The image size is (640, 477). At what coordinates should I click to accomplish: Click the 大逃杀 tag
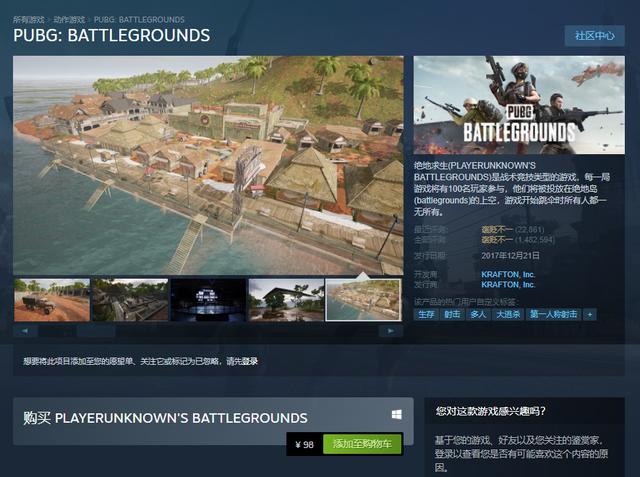[x=508, y=314]
